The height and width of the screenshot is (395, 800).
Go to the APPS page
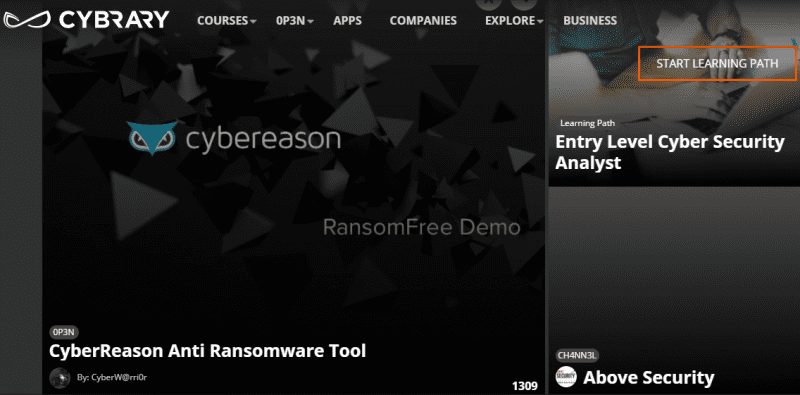[x=347, y=21]
